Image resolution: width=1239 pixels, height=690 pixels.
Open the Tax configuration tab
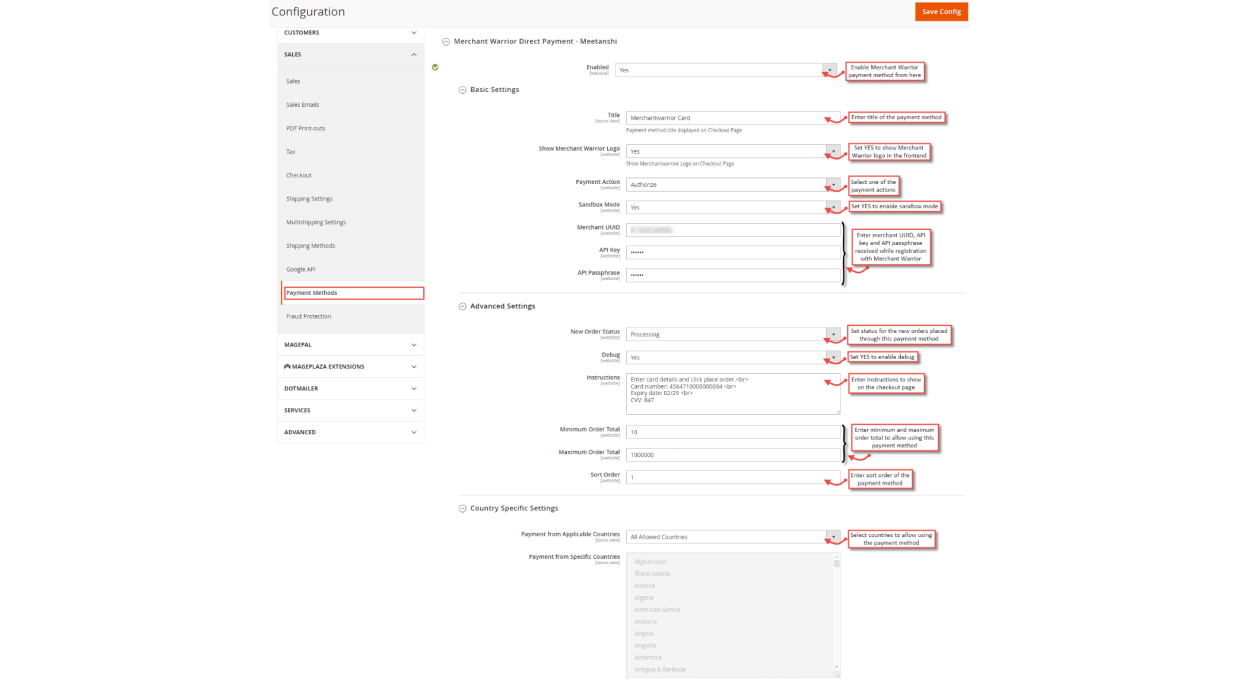pos(290,152)
